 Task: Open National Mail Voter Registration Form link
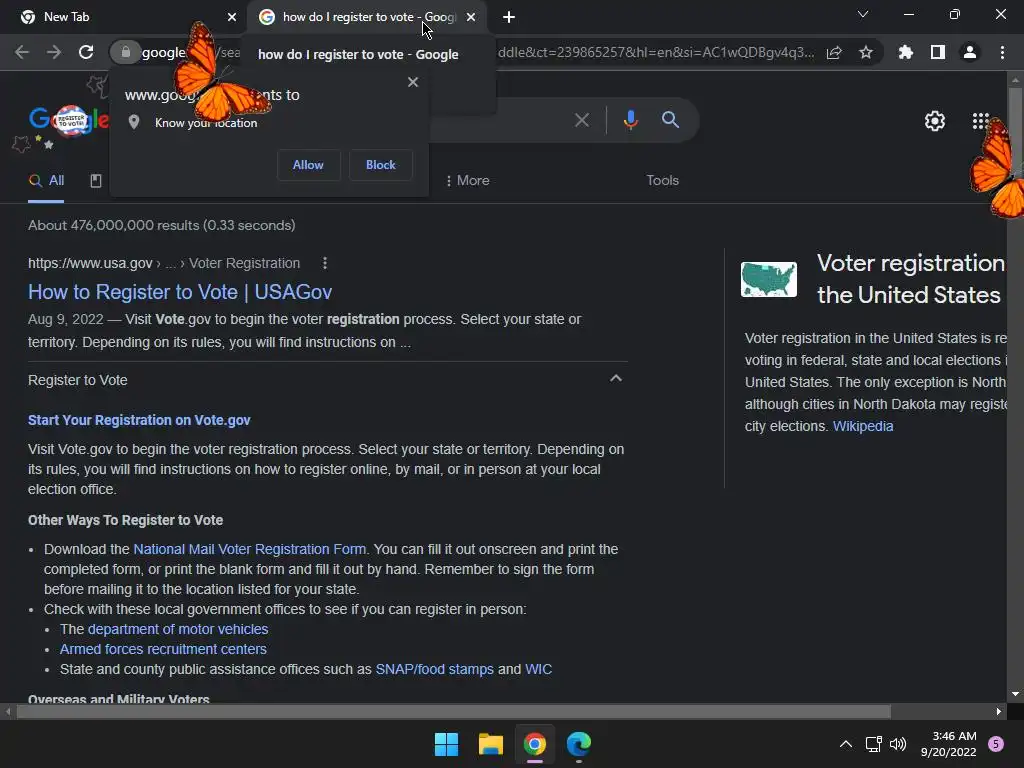tap(249, 549)
